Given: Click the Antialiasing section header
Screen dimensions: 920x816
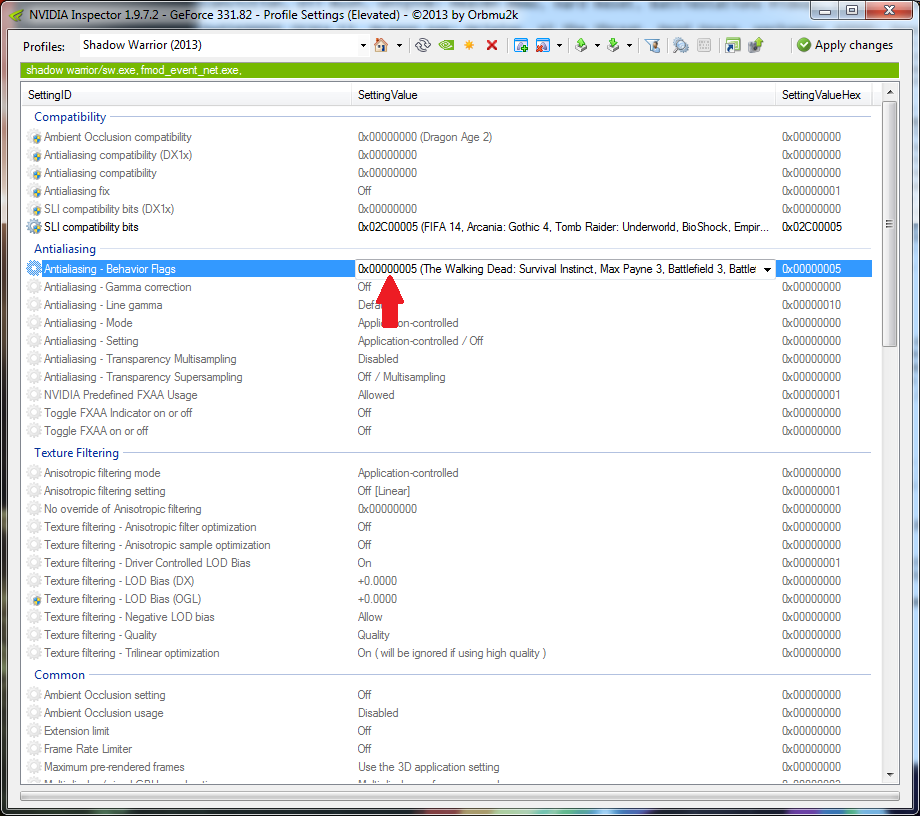Looking at the screenshot, I should 65,249.
